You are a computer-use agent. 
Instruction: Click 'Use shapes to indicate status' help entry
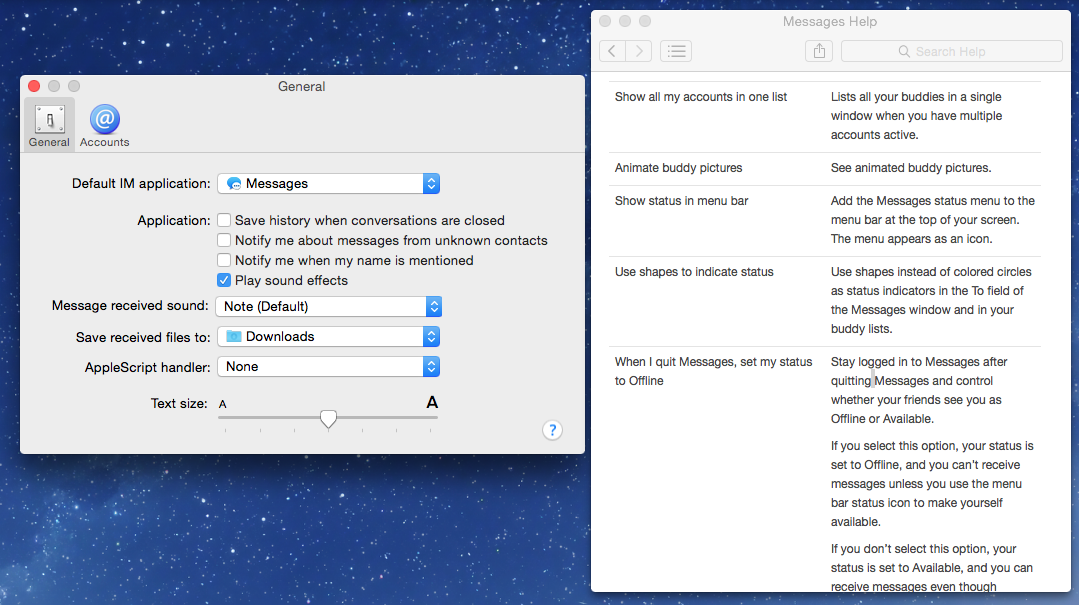pyautogui.click(x=694, y=272)
